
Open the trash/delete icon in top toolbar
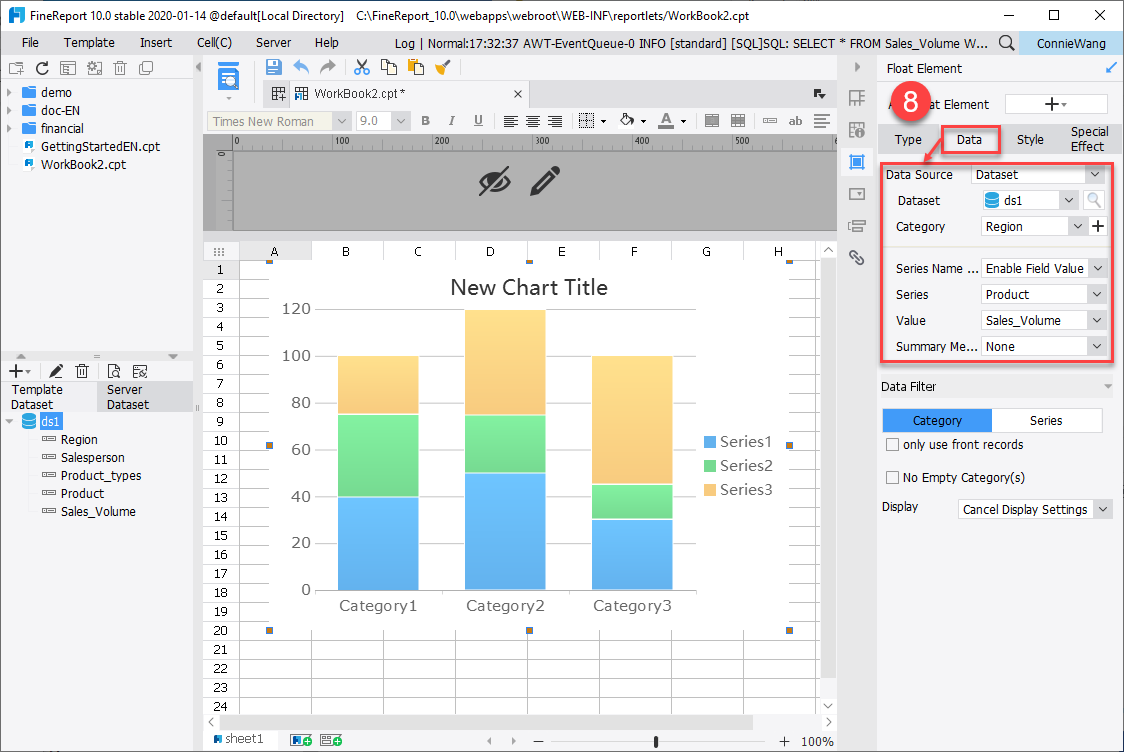[120, 68]
